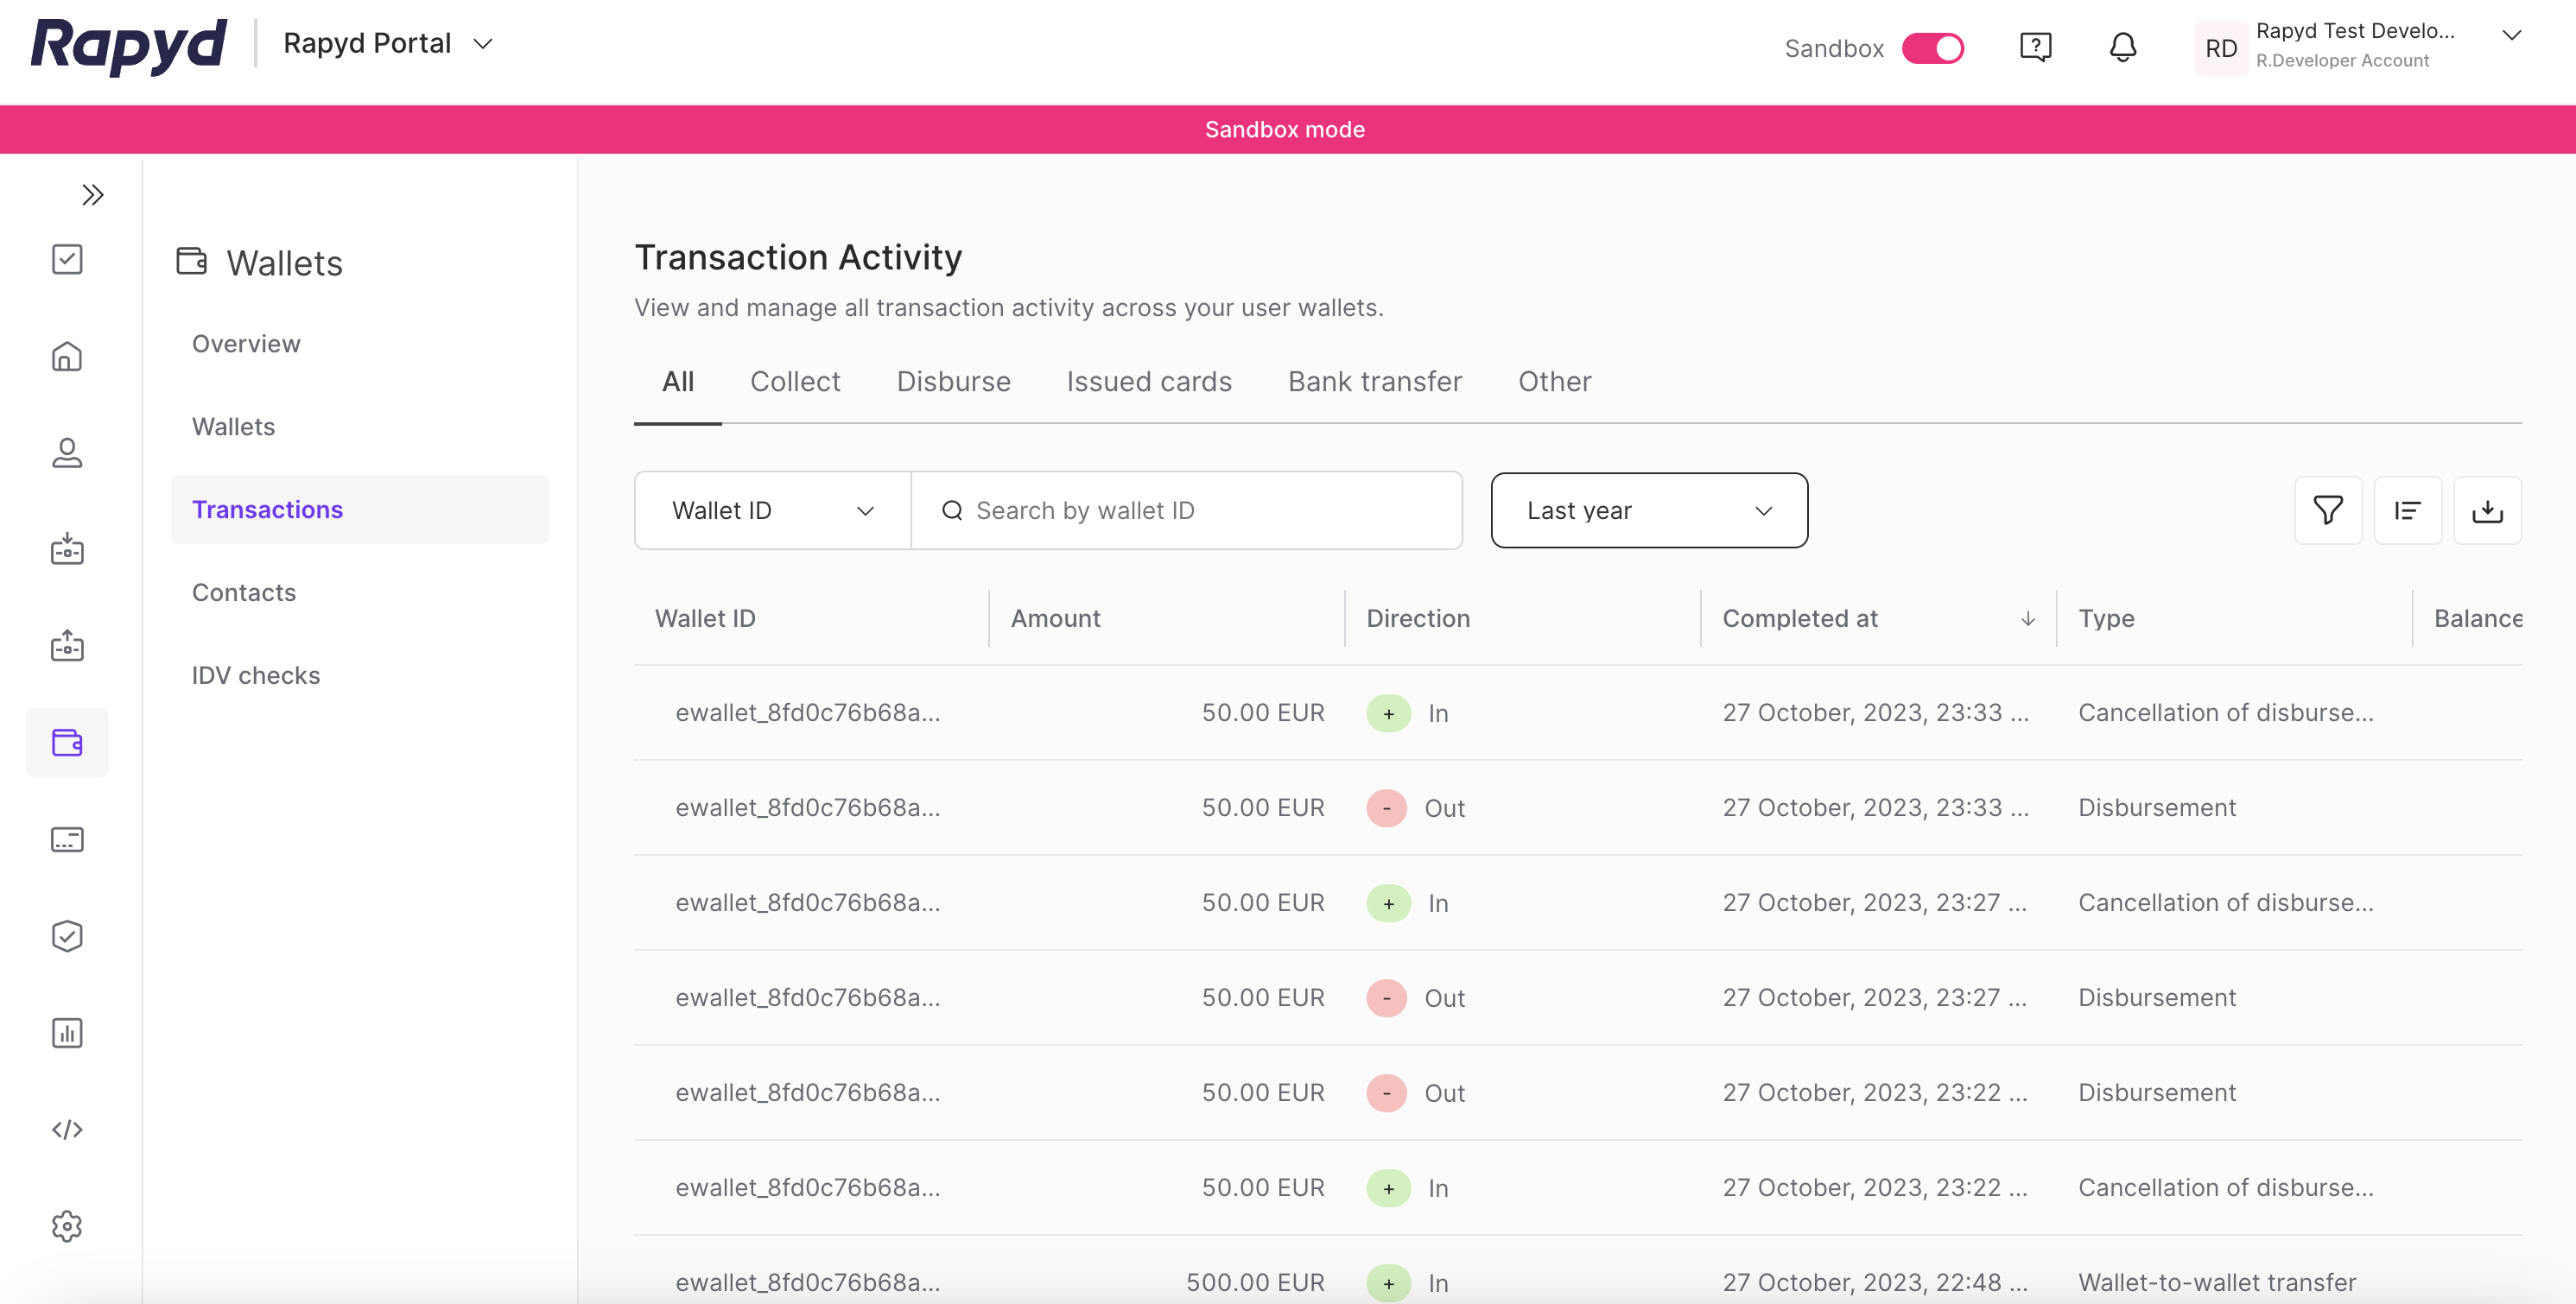Open the reports chart icon in sidebar
The height and width of the screenshot is (1304, 2576).
pos(67,1032)
